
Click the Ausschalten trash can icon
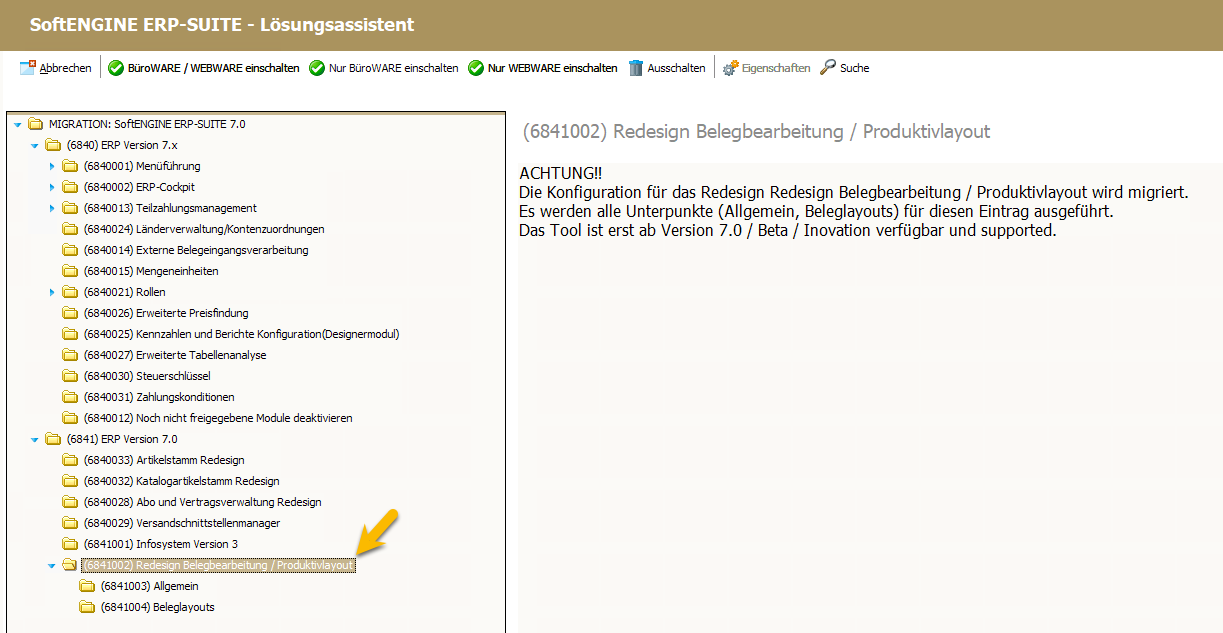(x=636, y=68)
